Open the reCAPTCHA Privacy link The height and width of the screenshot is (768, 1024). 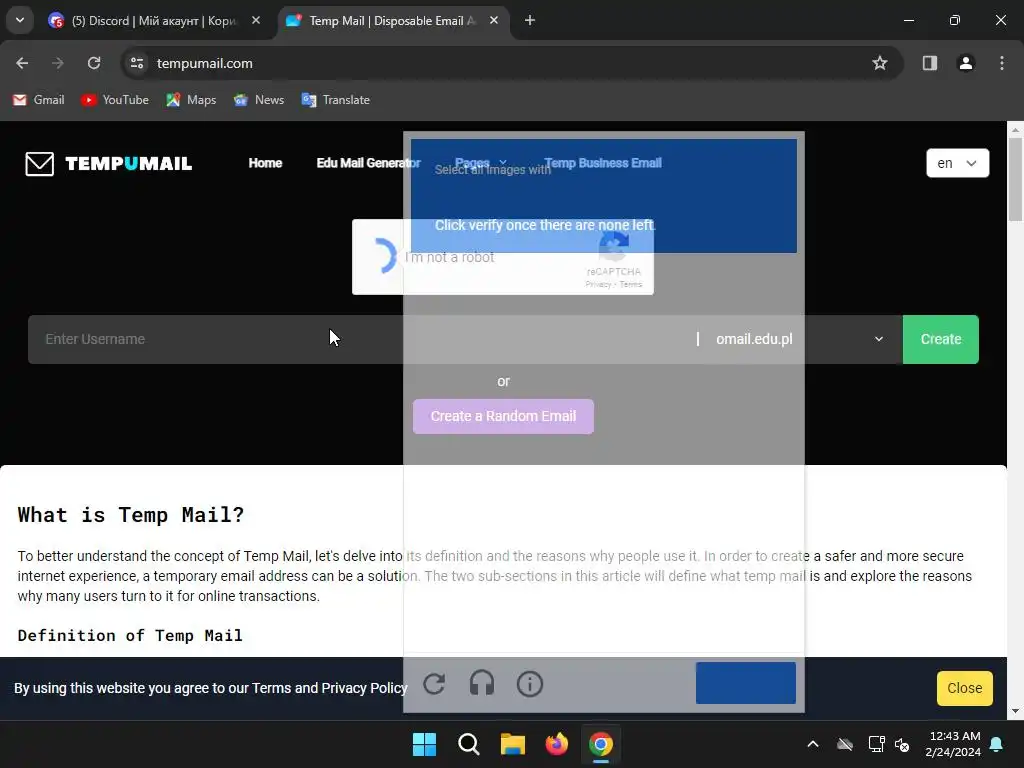pyautogui.click(x=598, y=285)
